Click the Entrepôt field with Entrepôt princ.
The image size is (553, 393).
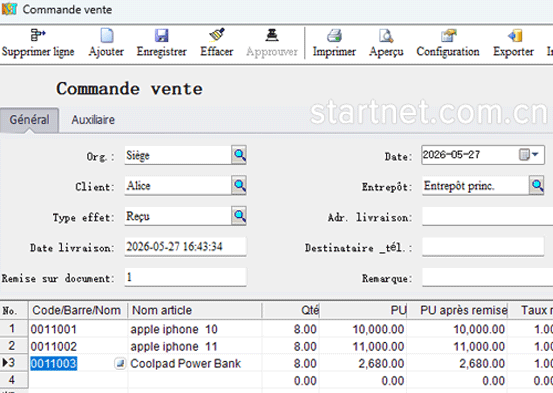click(475, 186)
